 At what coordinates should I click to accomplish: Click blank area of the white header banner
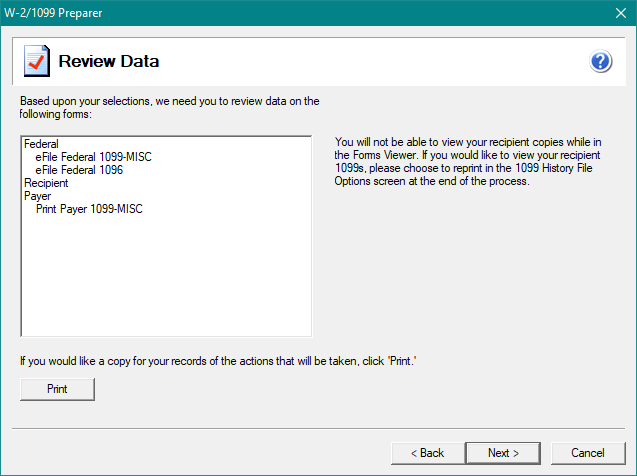(380, 62)
